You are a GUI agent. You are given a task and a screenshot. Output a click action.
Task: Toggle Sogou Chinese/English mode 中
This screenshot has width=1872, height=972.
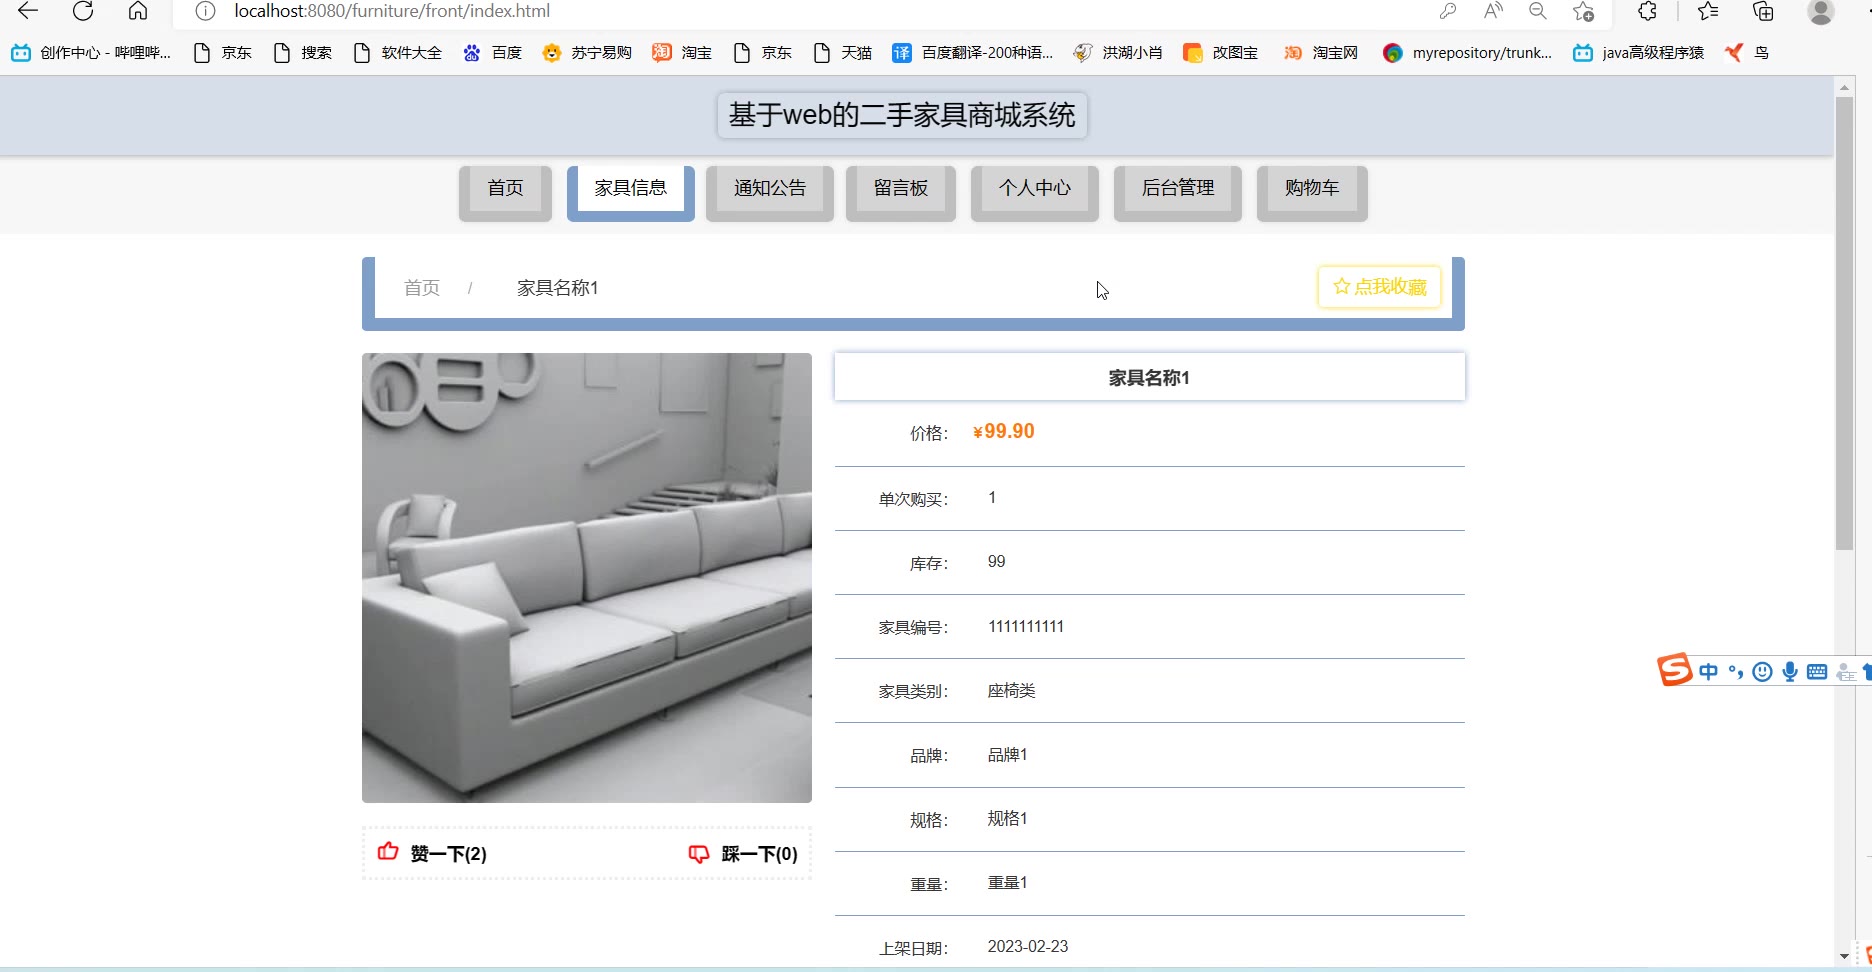point(1708,672)
